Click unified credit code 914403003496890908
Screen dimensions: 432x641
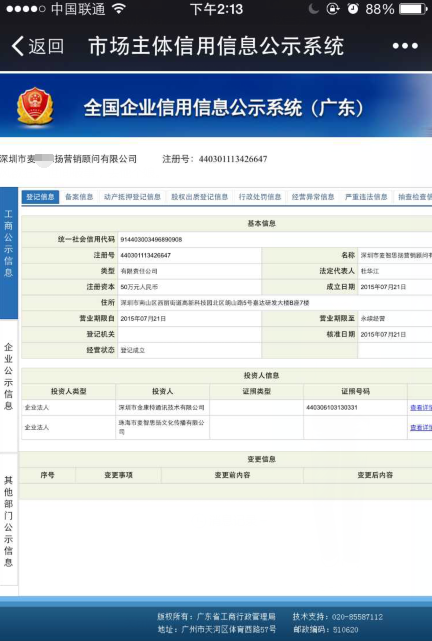tap(151, 239)
